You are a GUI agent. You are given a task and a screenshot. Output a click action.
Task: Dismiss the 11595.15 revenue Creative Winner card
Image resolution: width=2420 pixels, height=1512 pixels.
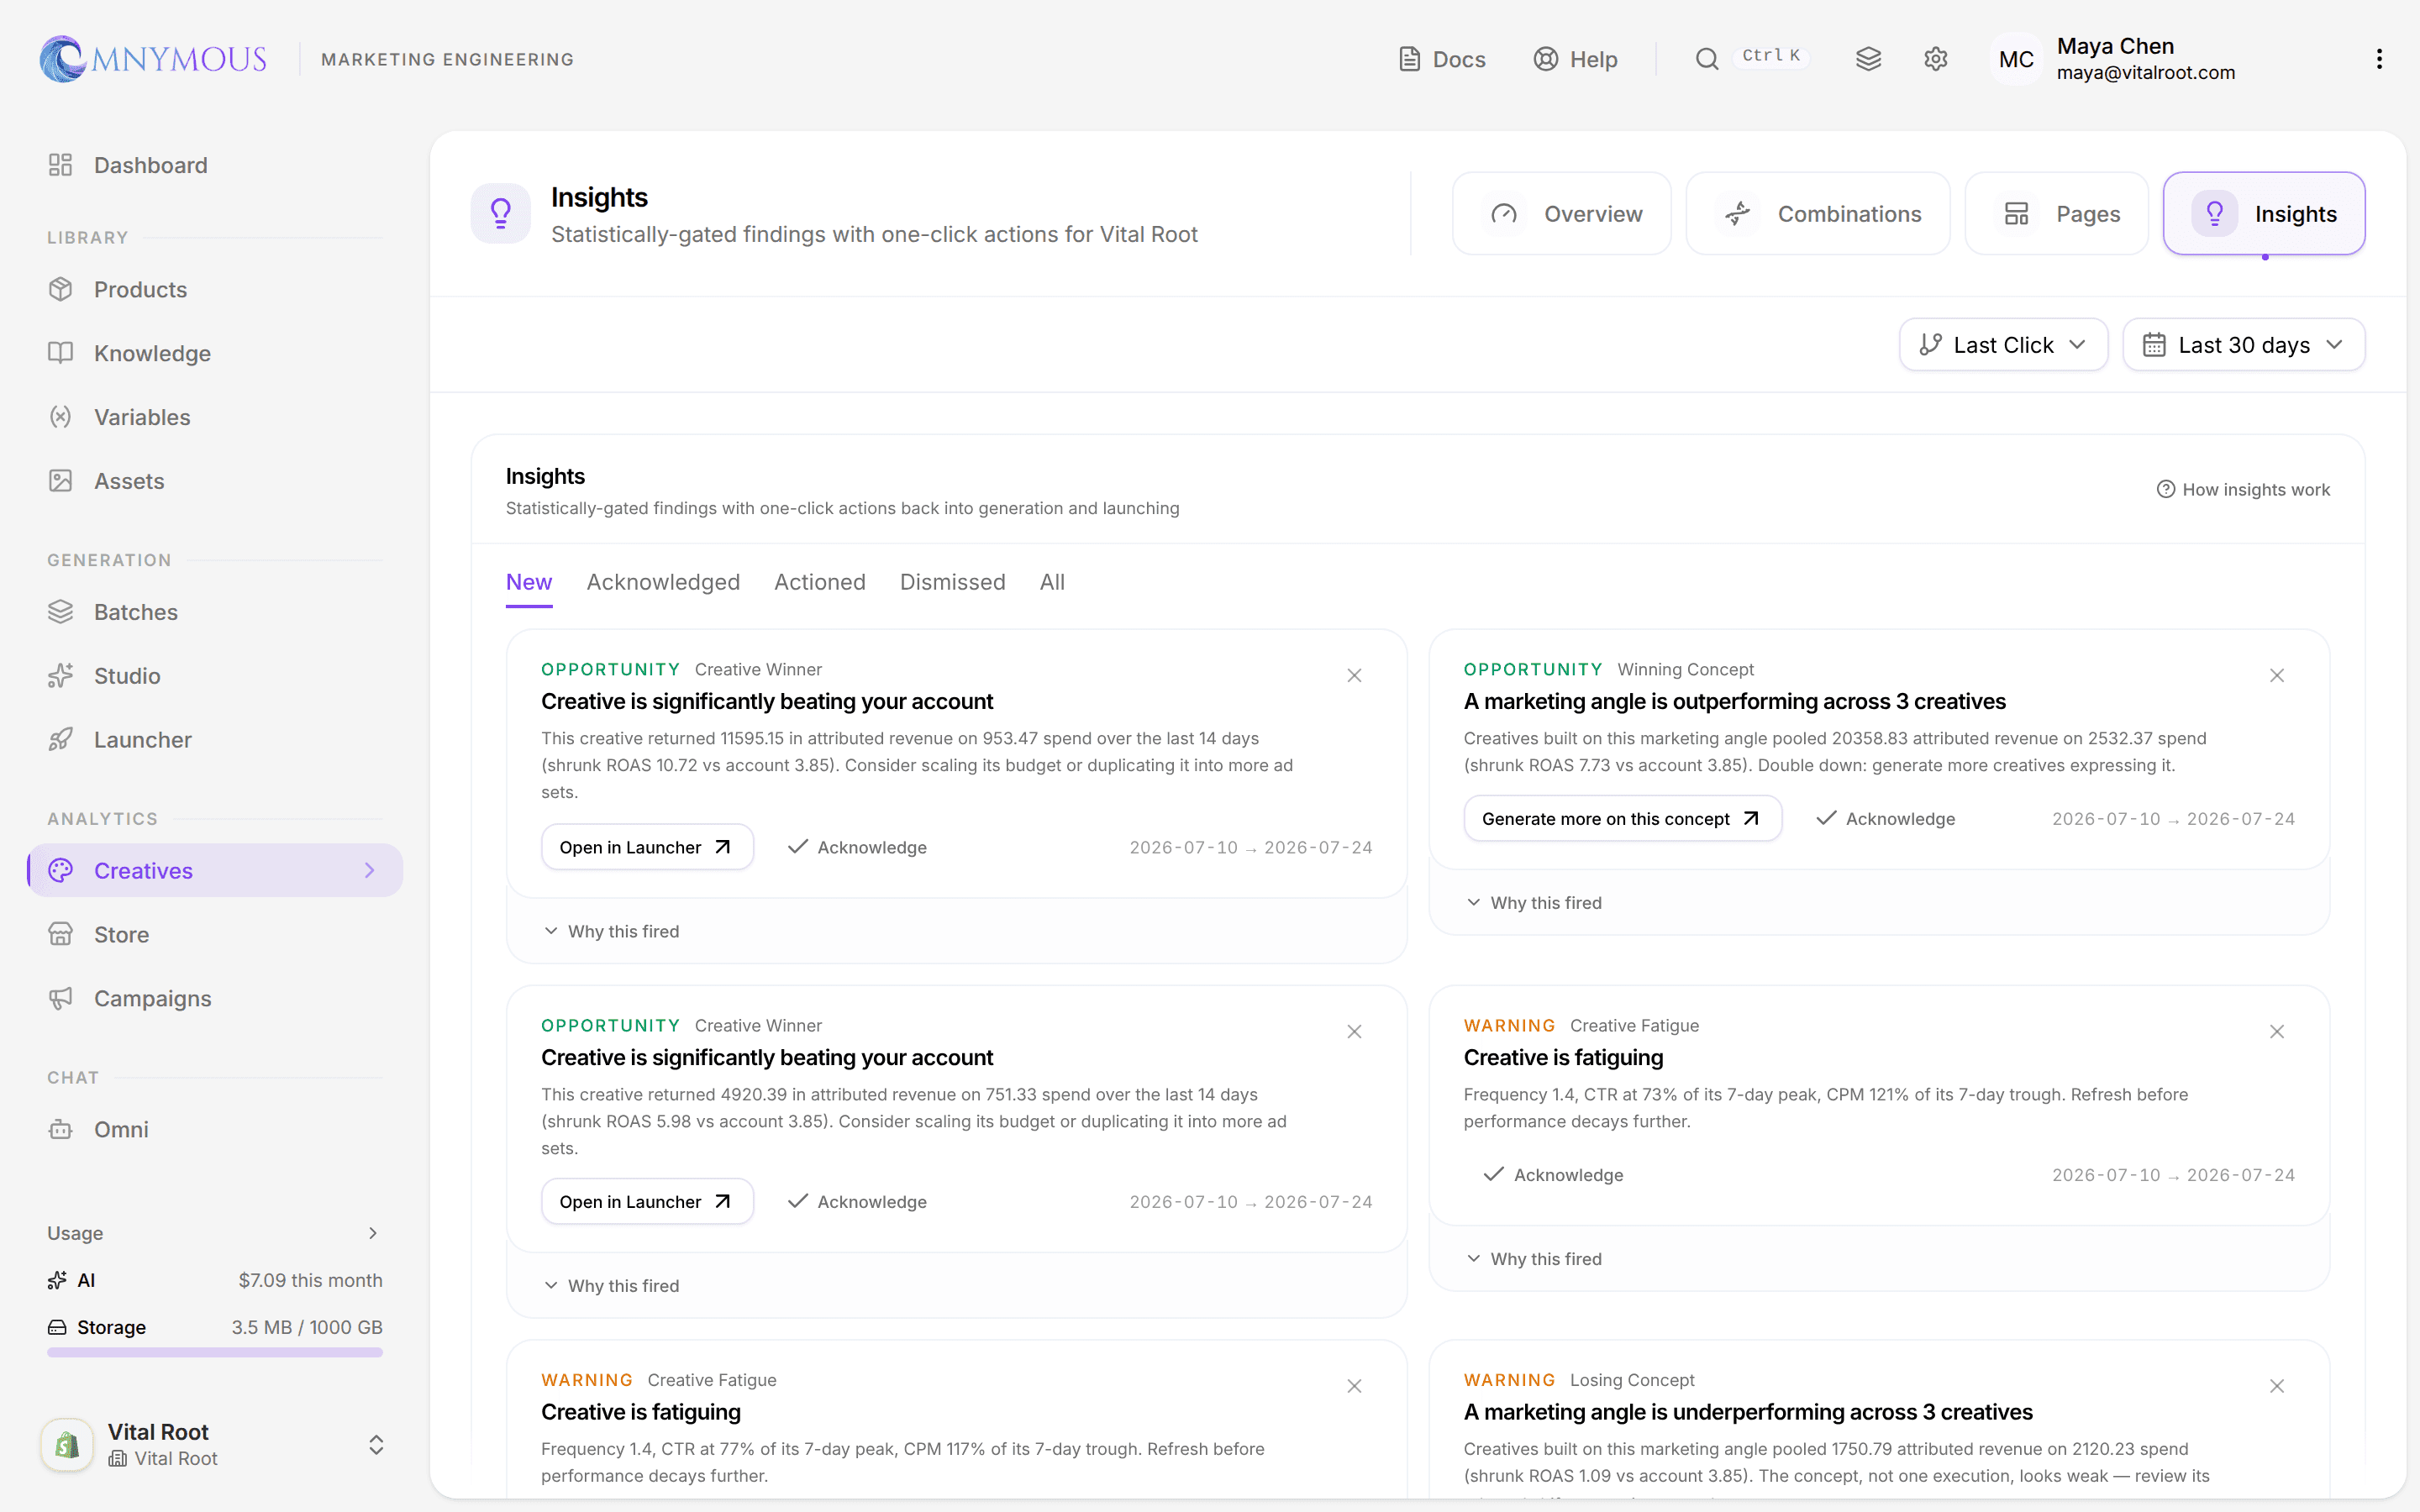(x=1354, y=676)
